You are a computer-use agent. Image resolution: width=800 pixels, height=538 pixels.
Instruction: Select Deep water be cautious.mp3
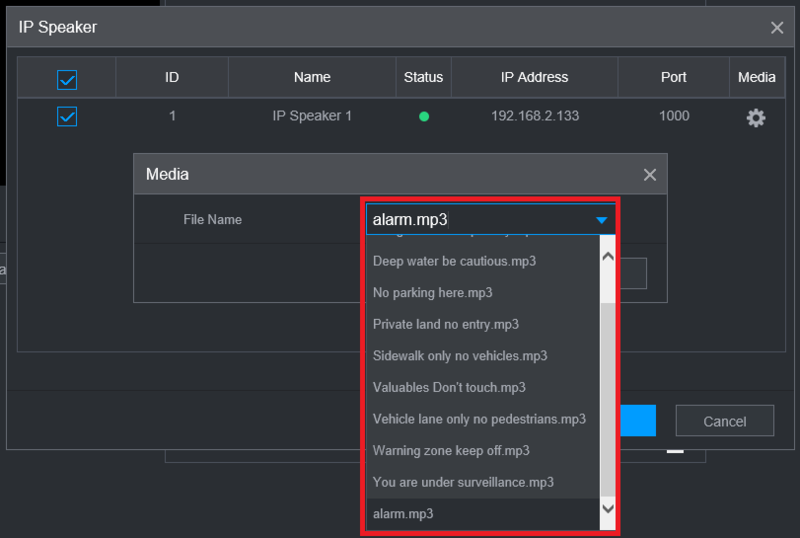click(x=454, y=261)
